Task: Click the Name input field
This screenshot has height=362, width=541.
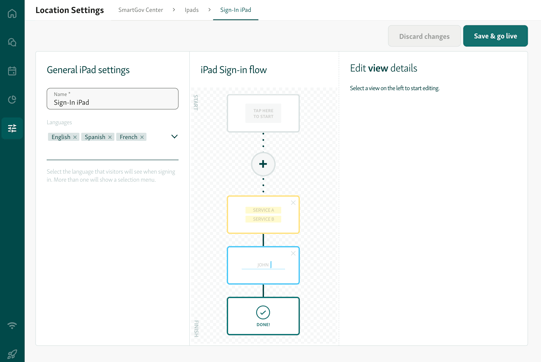Action: point(112,99)
